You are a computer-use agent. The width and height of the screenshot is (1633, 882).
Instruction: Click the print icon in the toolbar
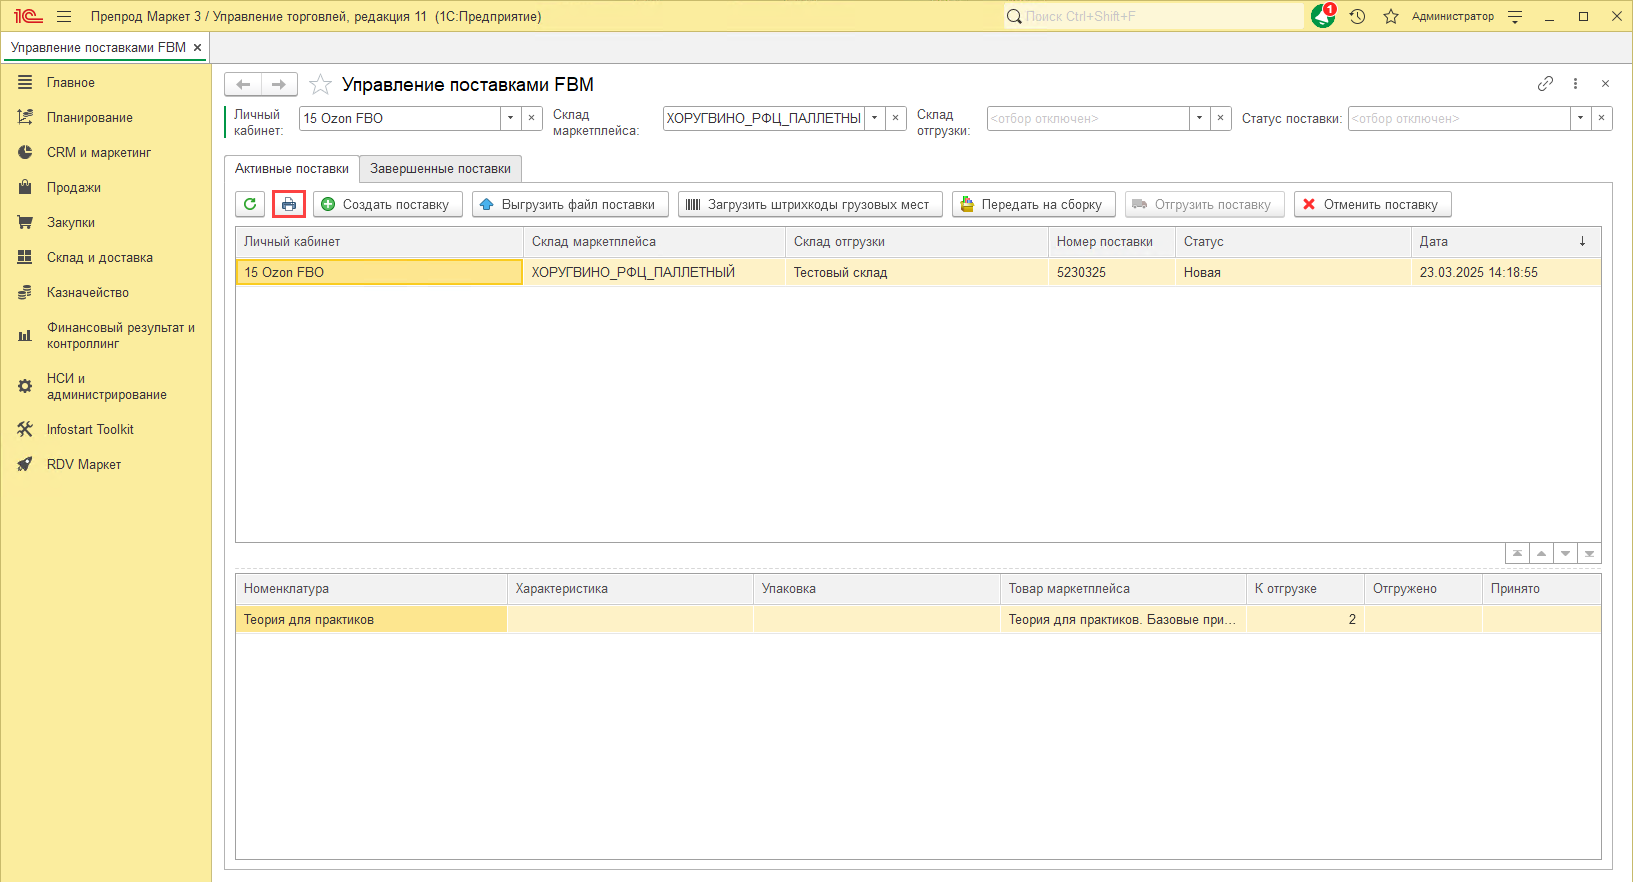(289, 204)
